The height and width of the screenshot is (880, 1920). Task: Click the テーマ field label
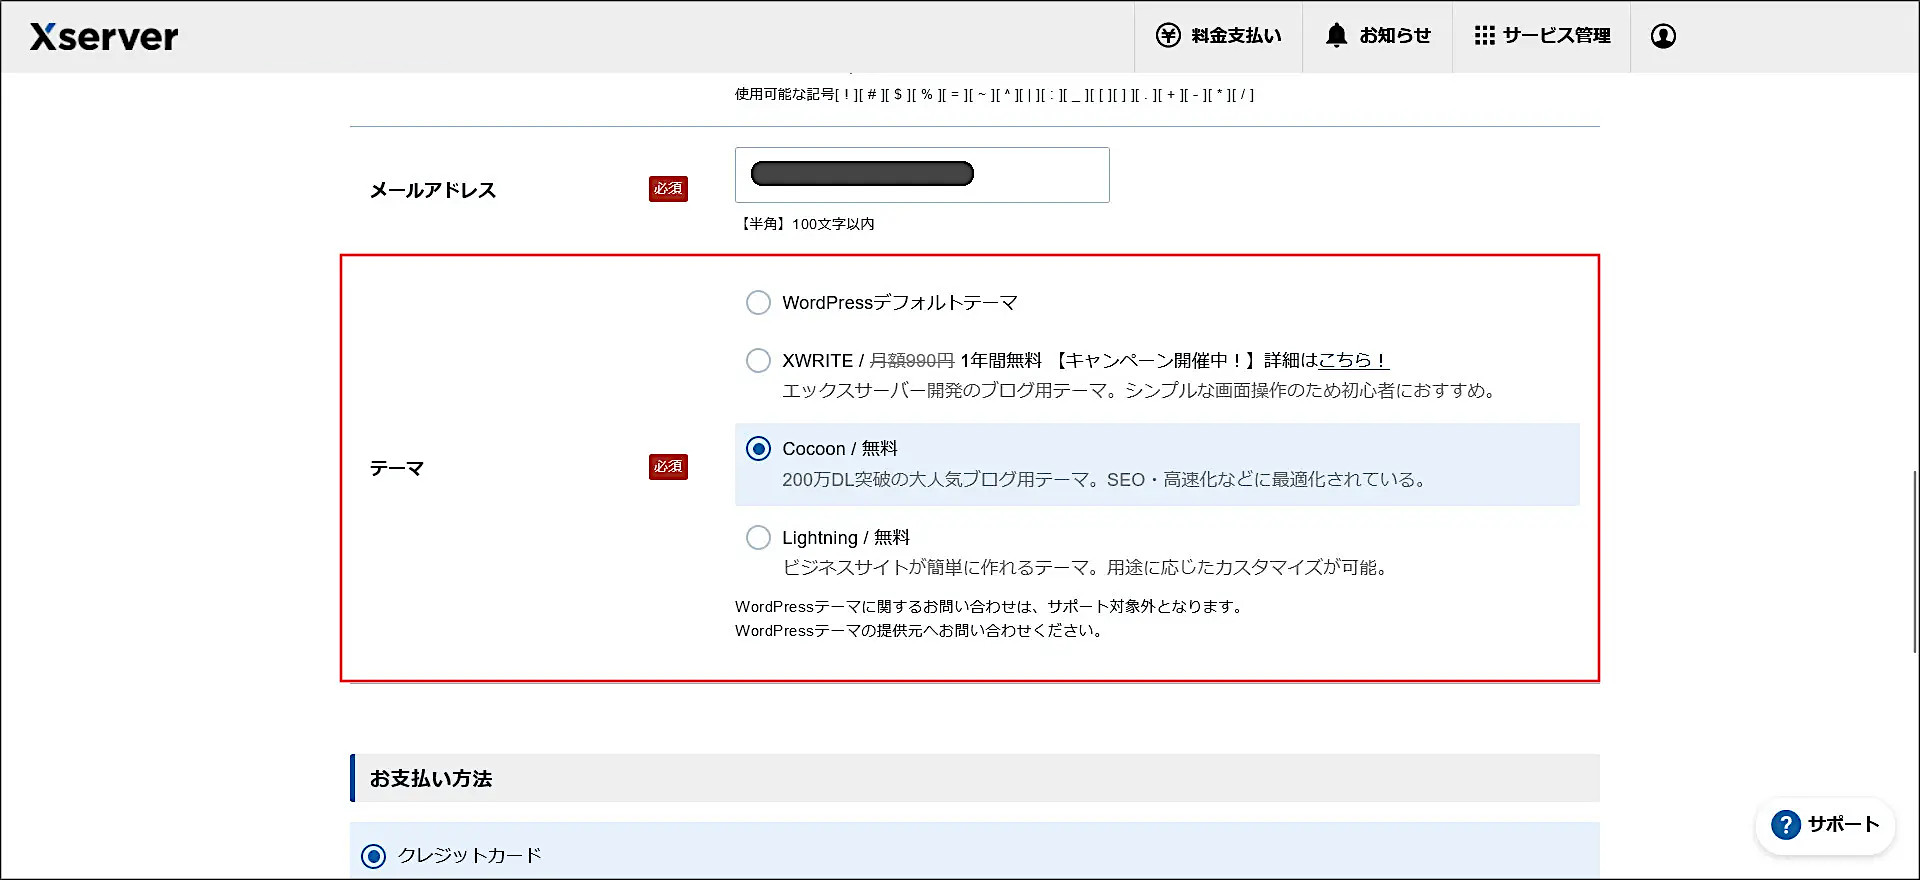coord(397,468)
